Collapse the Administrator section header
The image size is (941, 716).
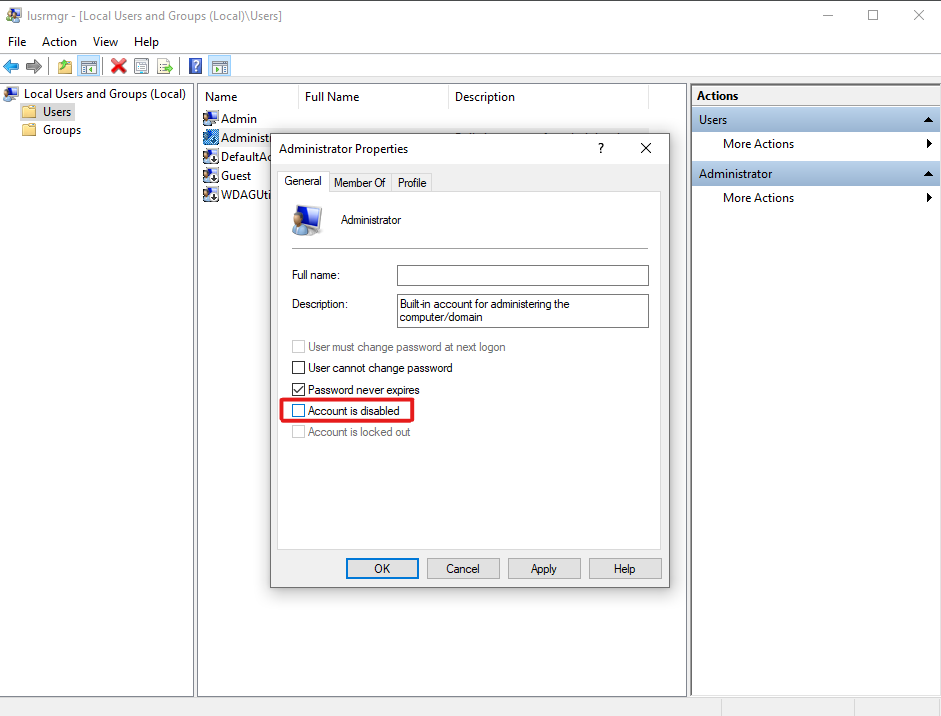928,173
